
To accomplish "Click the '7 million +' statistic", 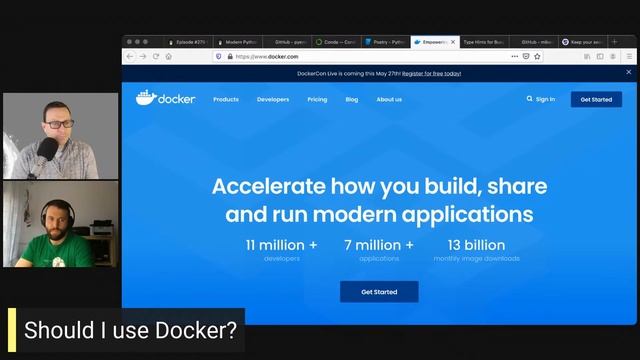I will (379, 245).
